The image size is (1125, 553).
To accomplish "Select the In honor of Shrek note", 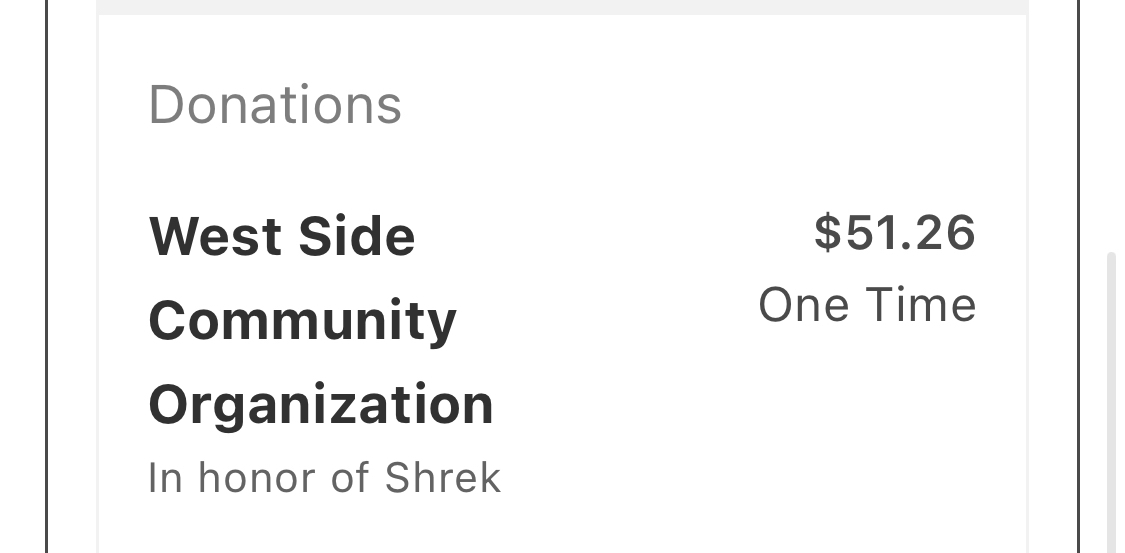I will pyautogui.click(x=324, y=478).
